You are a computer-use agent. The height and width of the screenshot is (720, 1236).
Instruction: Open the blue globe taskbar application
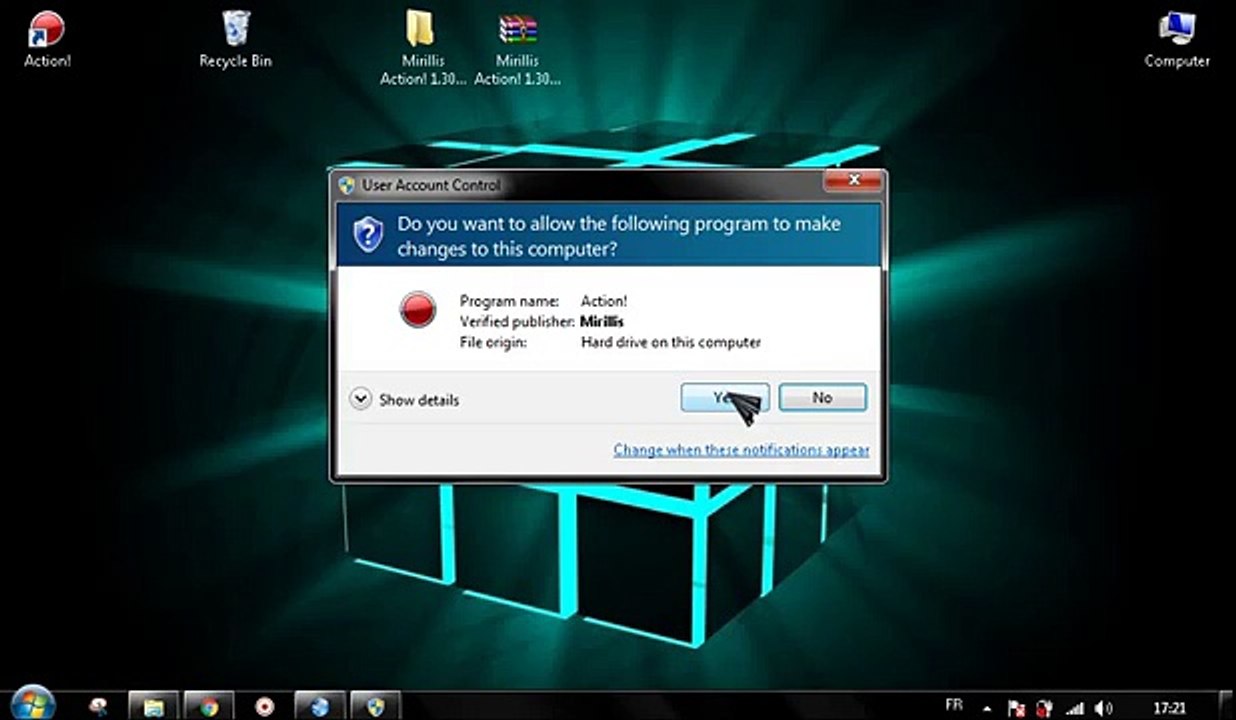[x=320, y=706]
